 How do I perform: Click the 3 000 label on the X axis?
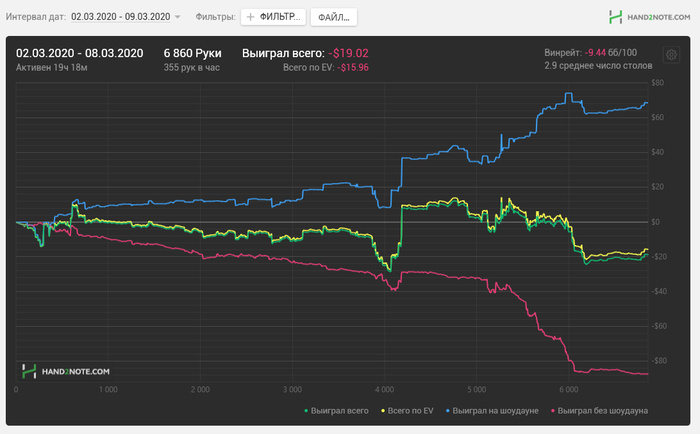[292, 390]
